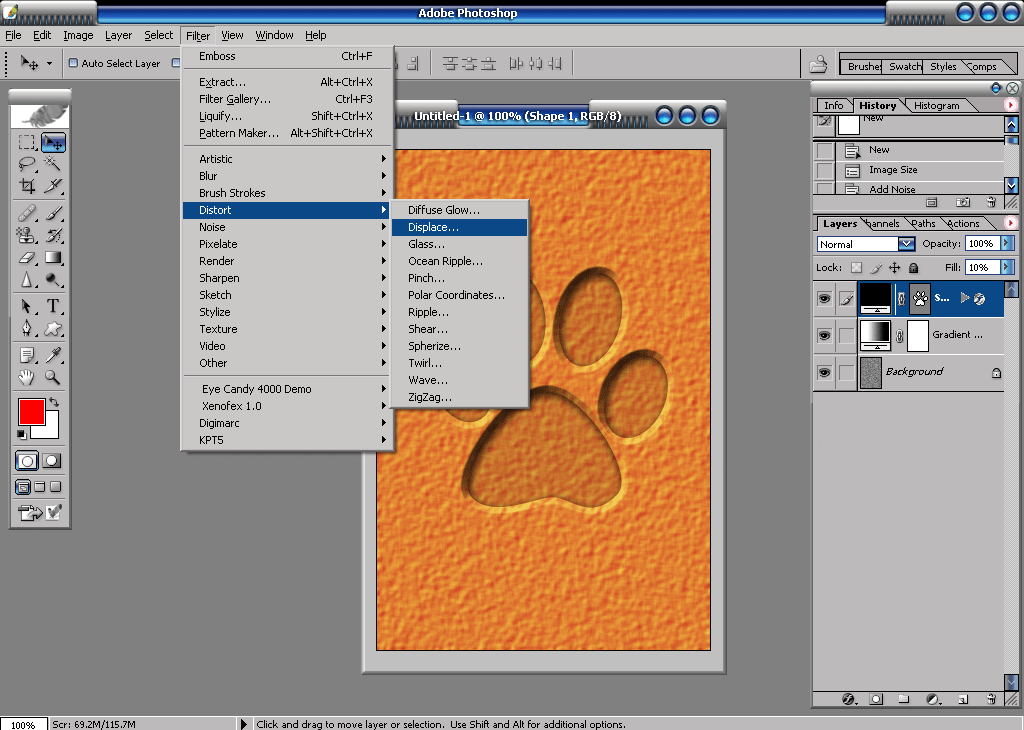The height and width of the screenshot is (730, 1024).
Task: Choose Displace... from Distort submenu
Action: point(460,227)
